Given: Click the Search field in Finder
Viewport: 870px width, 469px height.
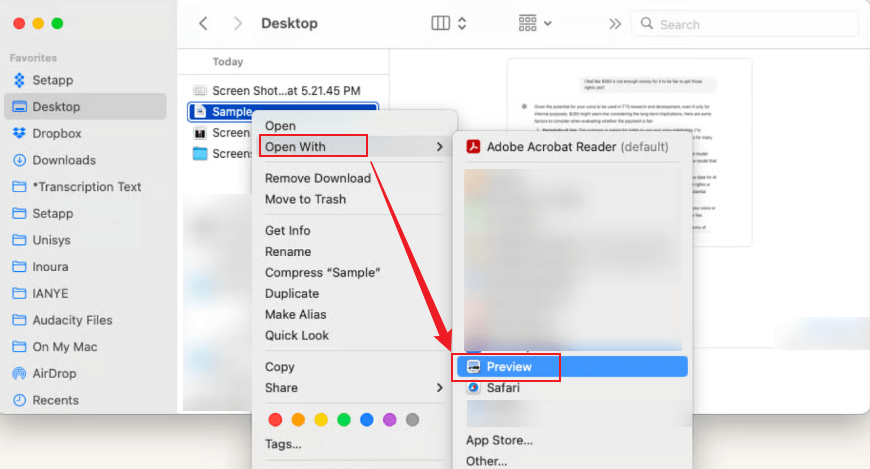Looking at the screenshot, I should click(x=750, y=24).
